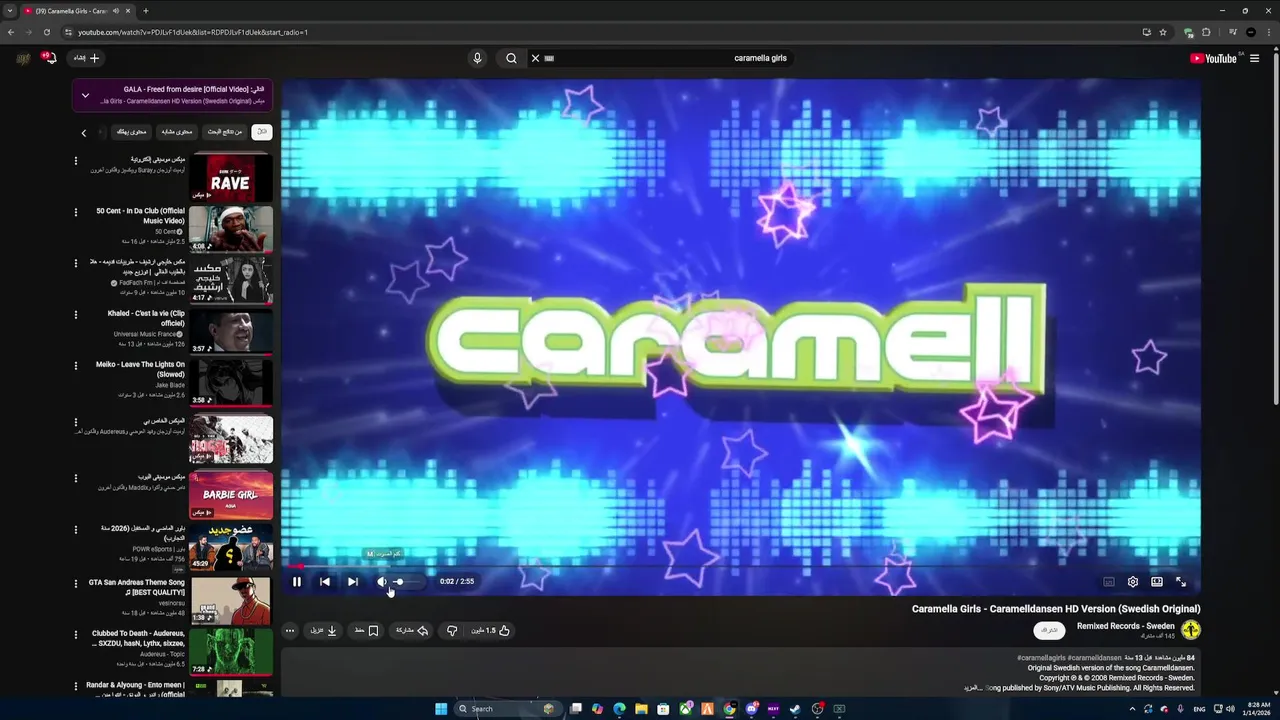Subscribe to Remixed Records - Sweden
The height and width of the screenshot is (720, 1280).
[x=1049, y=630]
